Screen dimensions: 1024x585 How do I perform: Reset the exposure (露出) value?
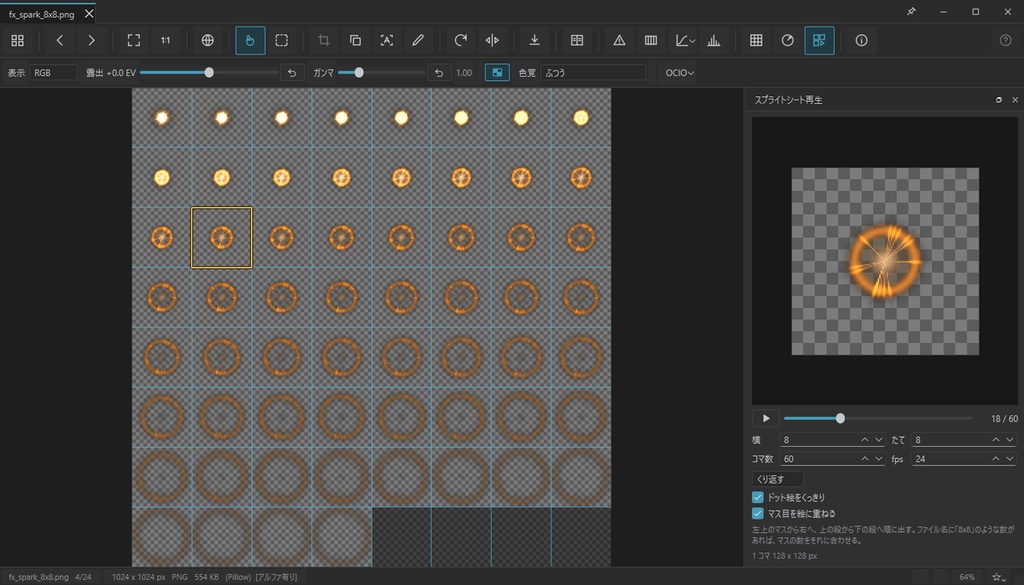pyautogui.click(x=292, y=72)
